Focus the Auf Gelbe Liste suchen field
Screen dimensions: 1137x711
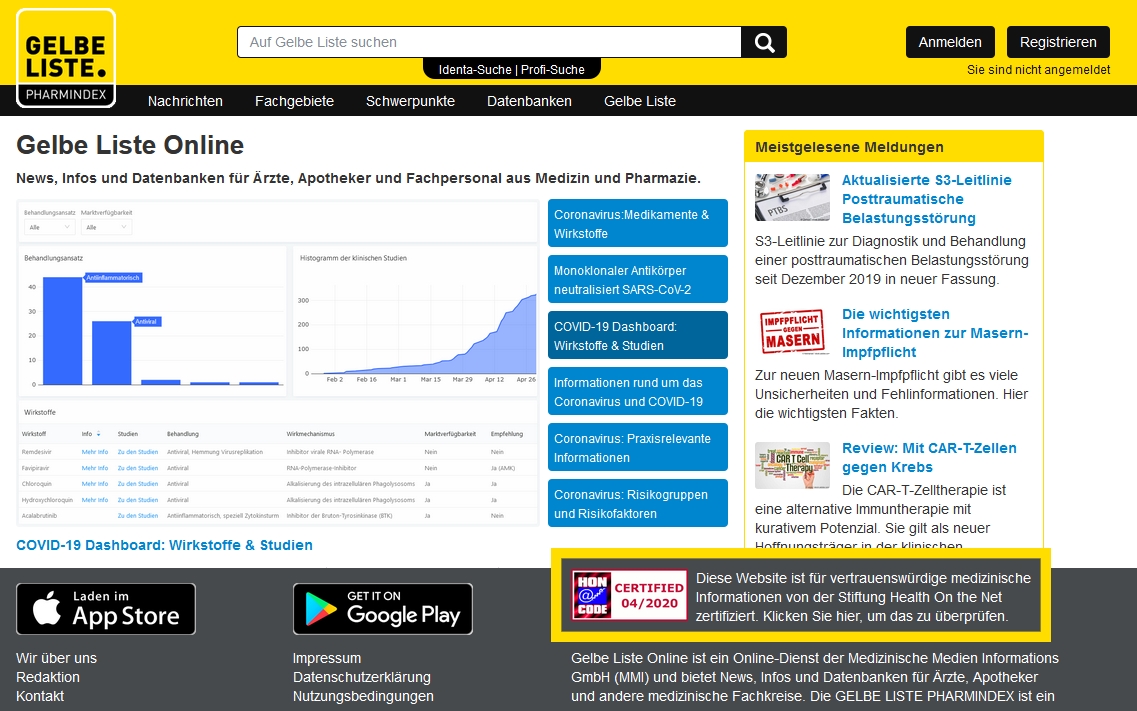(489, 42)
